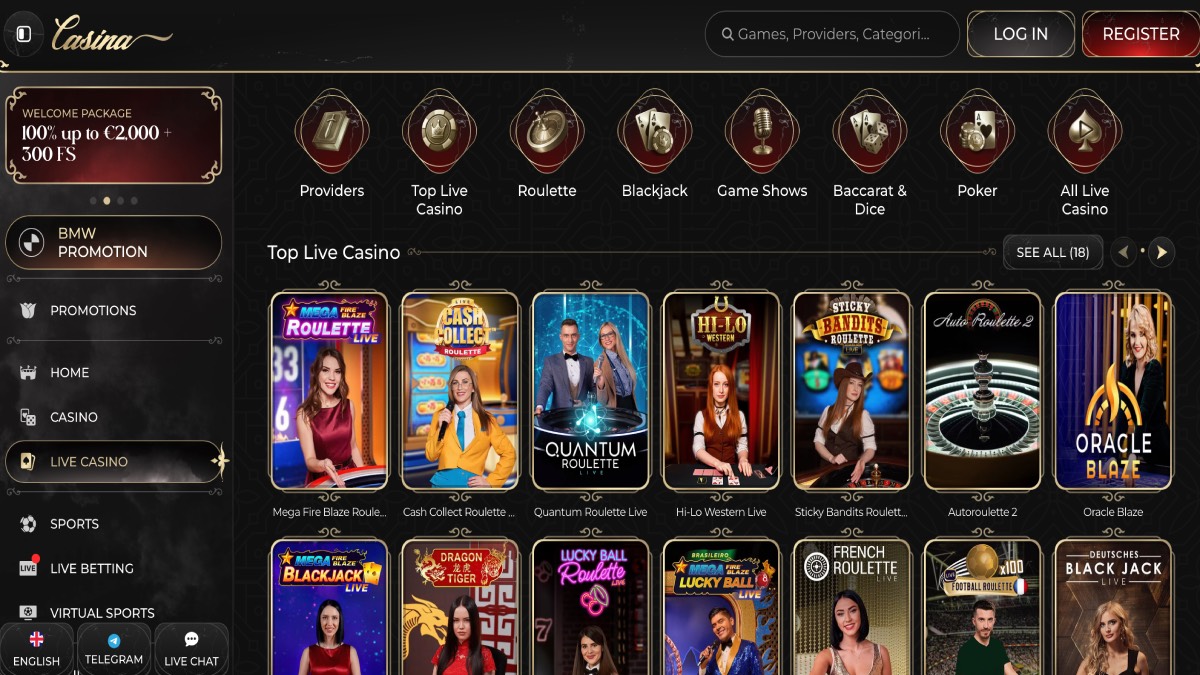Switch to the second welcome banner dot
Image resolution: width=1200 pixels, height=675 pixels.
107,200
